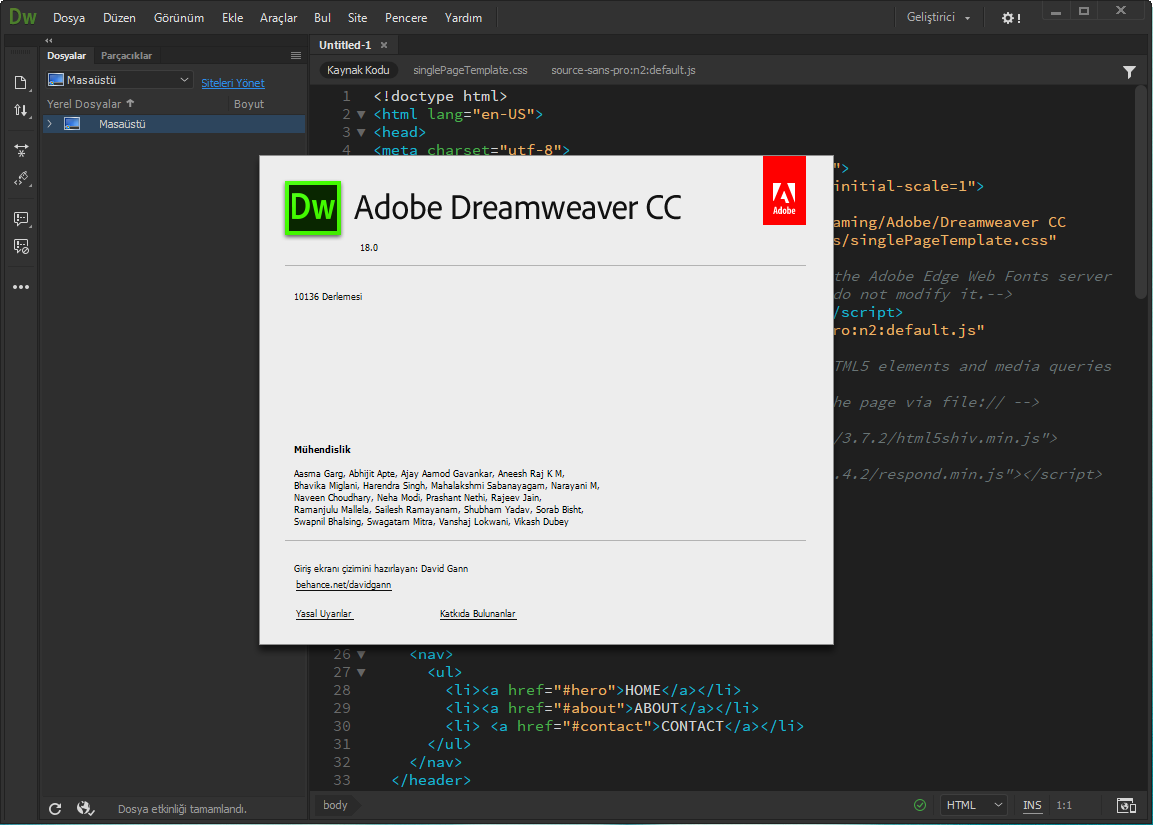This screenshot has height=825, width=1153.
Task: Click the Remove Comment icon
Action: tap(20, 247)
